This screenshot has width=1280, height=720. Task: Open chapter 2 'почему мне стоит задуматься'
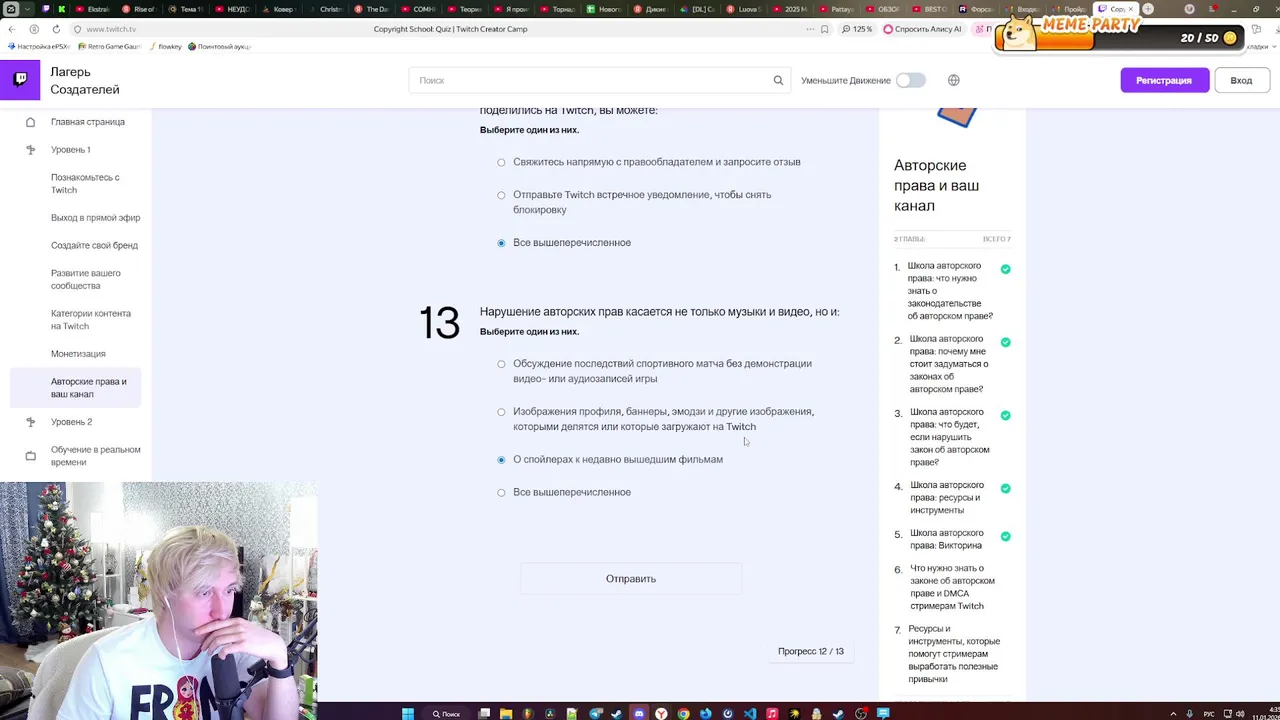949,364
